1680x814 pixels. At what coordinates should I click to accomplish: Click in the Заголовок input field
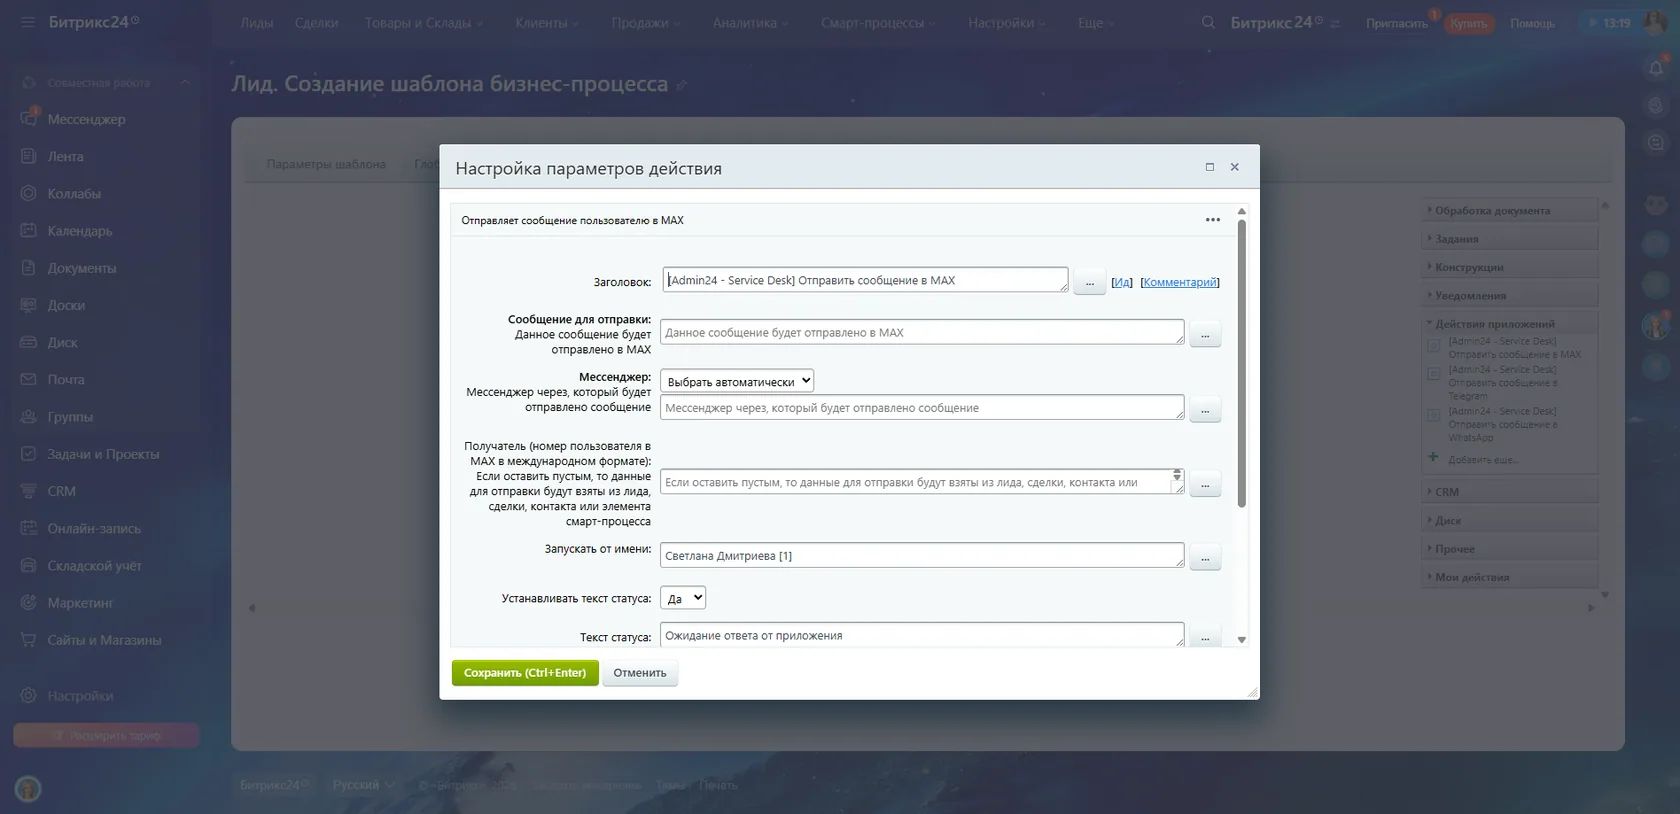(x=865, y=280)
